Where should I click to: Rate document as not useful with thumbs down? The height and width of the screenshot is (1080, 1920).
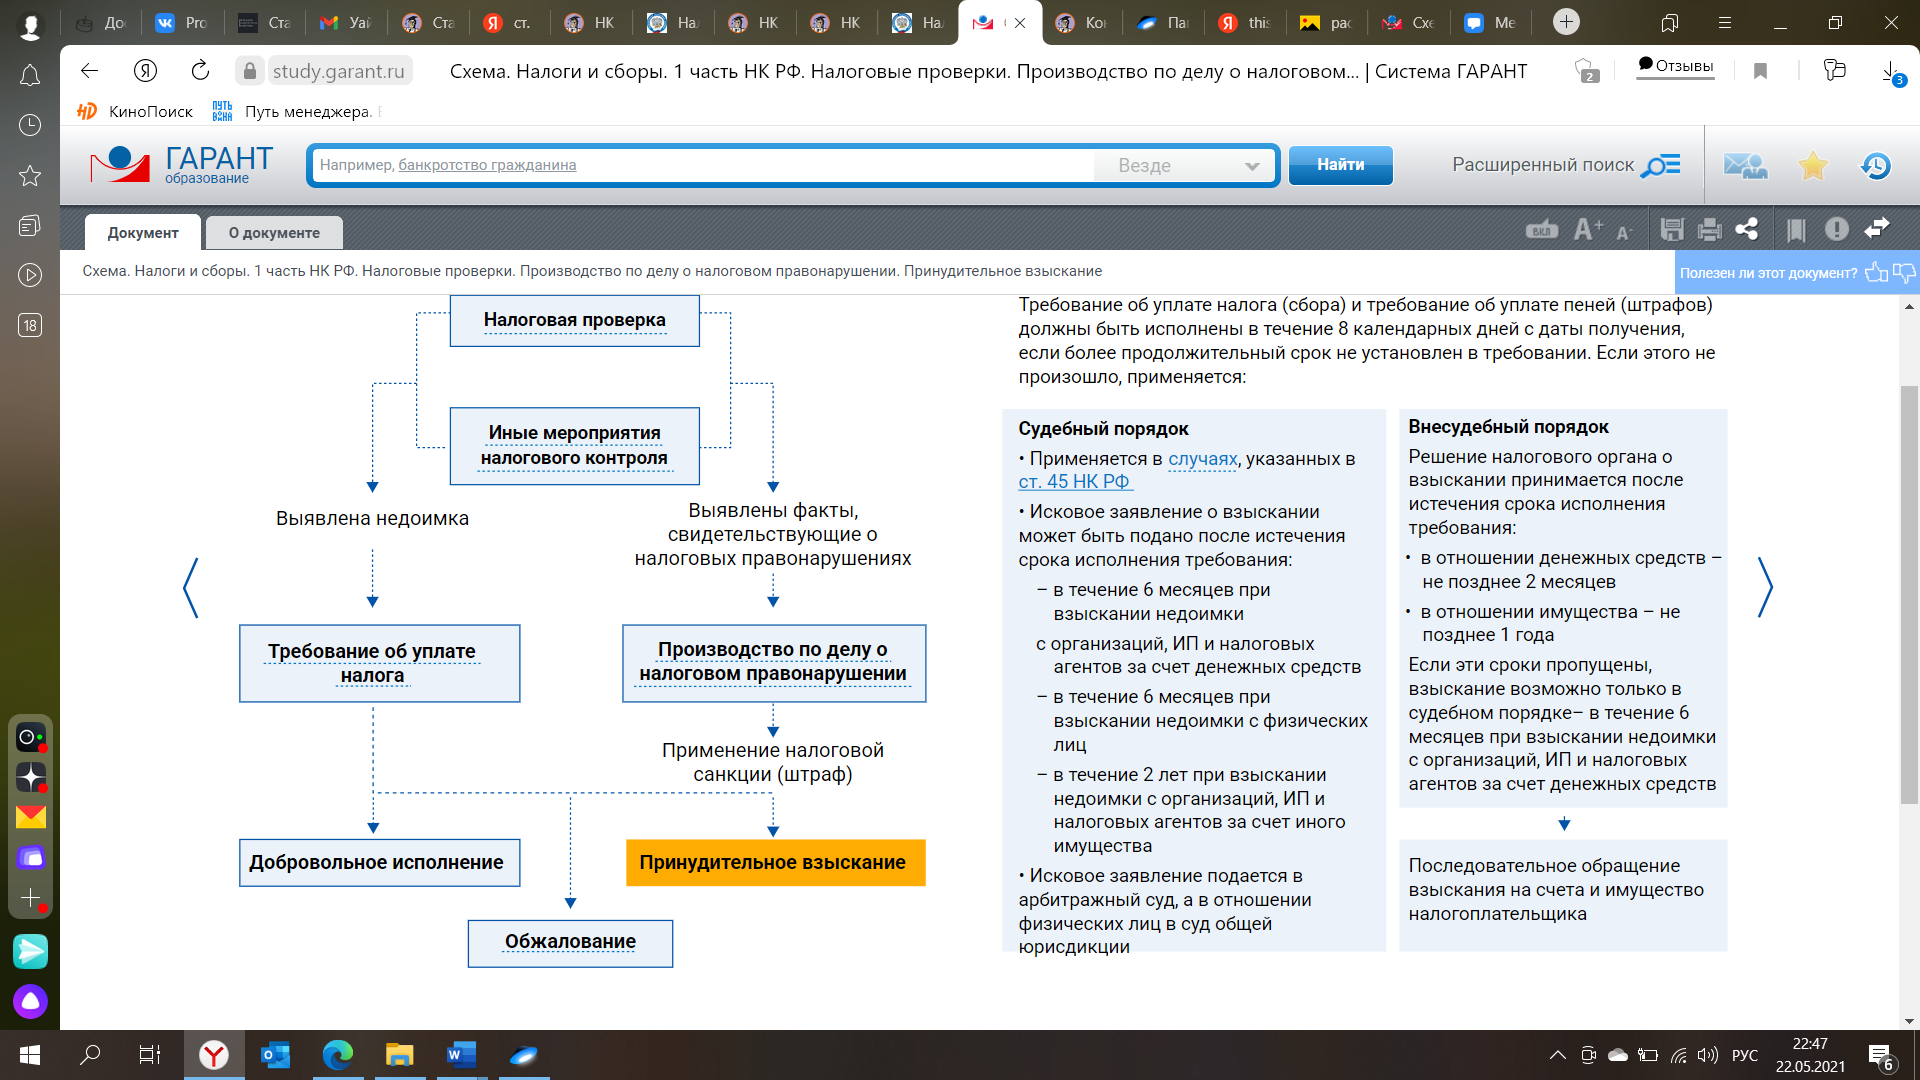click(x=1904, y=272)
